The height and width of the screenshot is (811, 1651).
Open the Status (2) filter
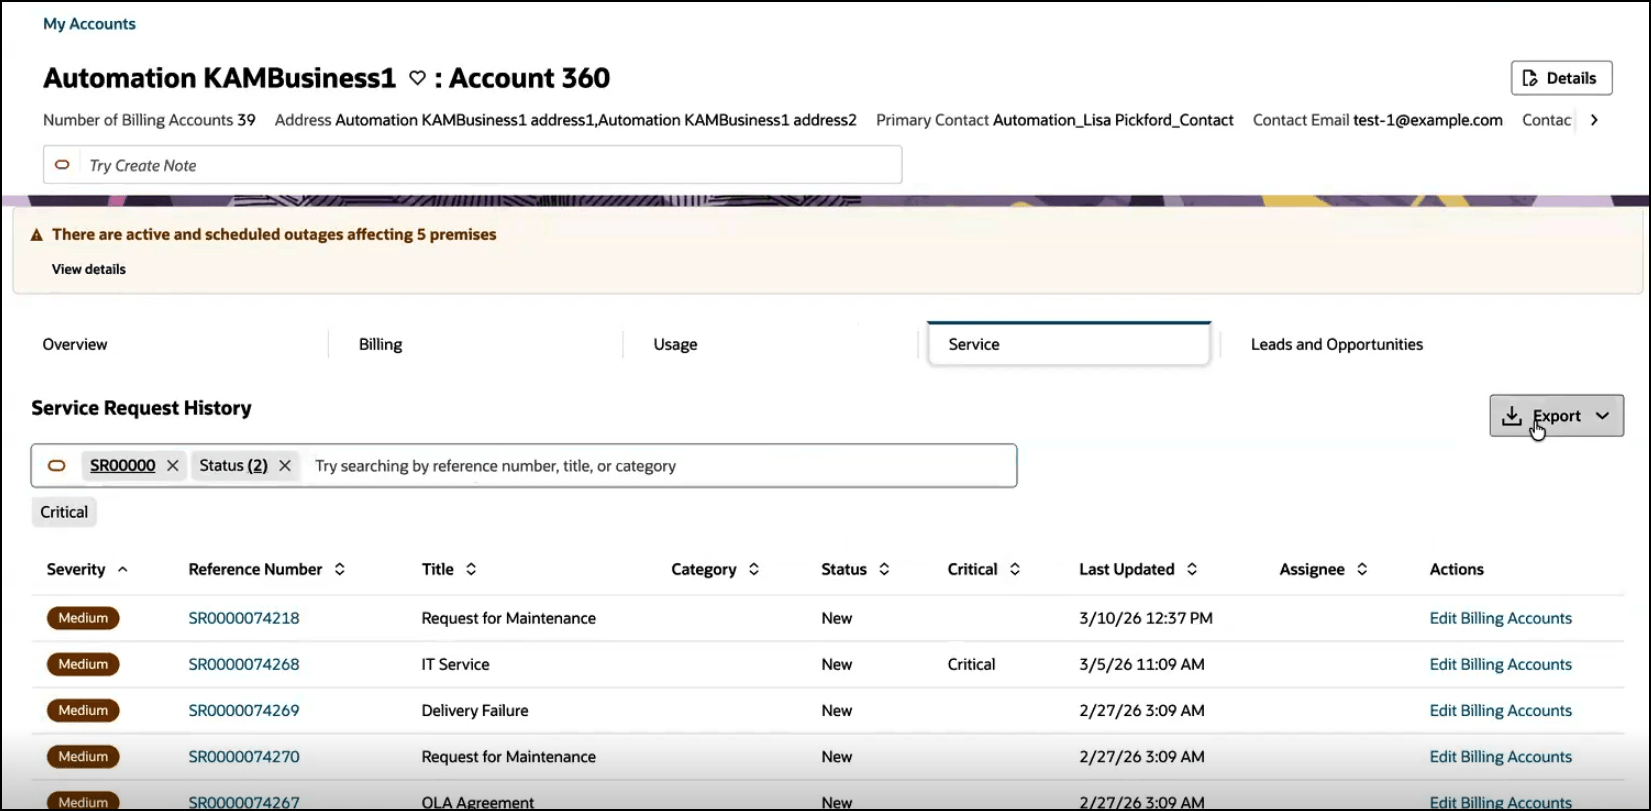(x=233, y=466)
